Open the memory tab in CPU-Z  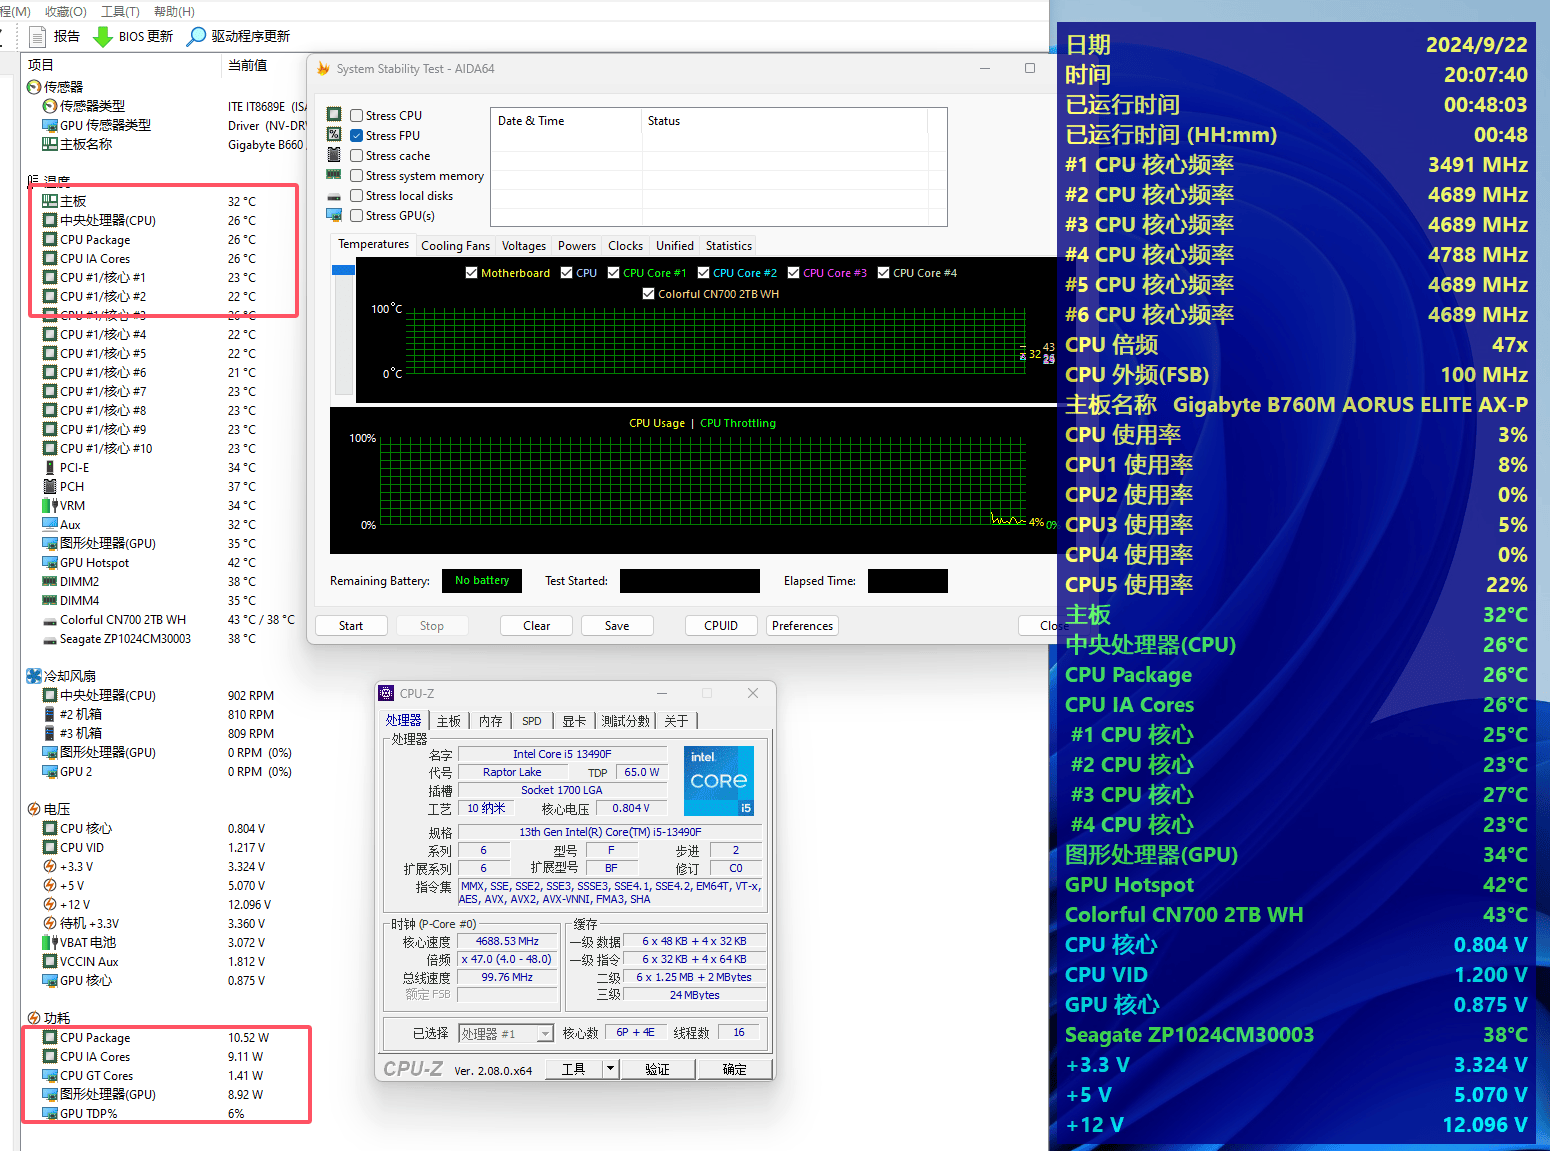(490, 721)
